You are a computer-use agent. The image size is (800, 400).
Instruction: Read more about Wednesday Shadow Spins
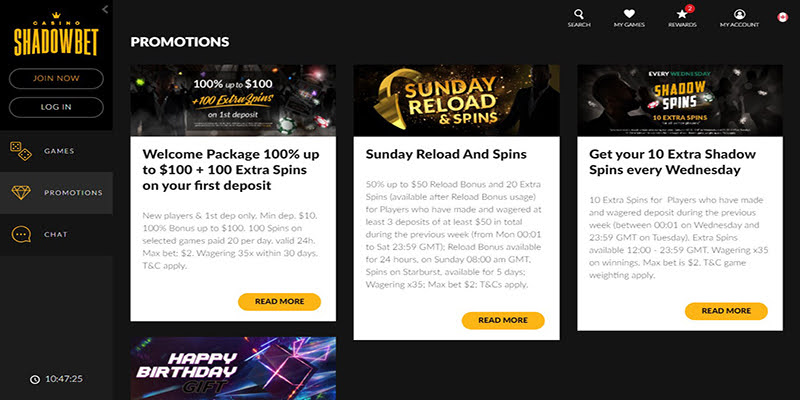pyautogui.click(x=726, y=311)
